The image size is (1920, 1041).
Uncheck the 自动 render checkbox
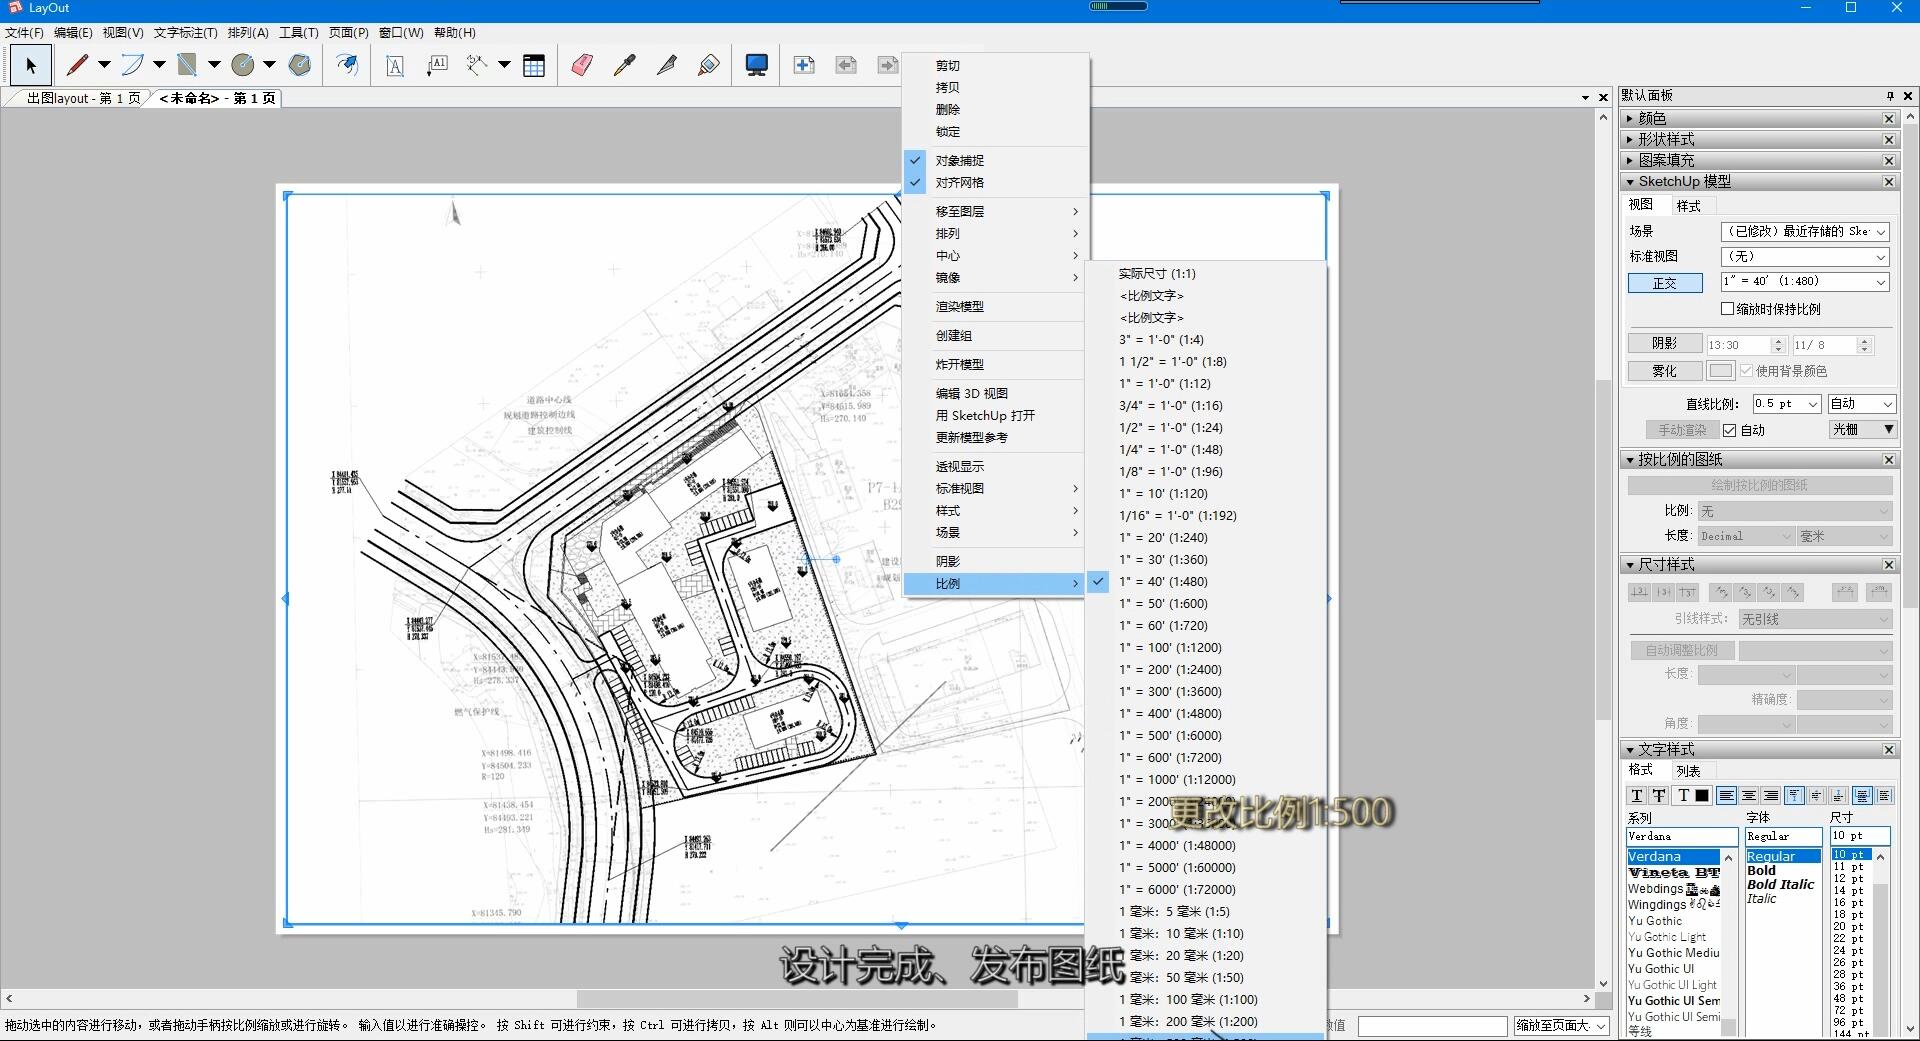(x=1730, y=430)
